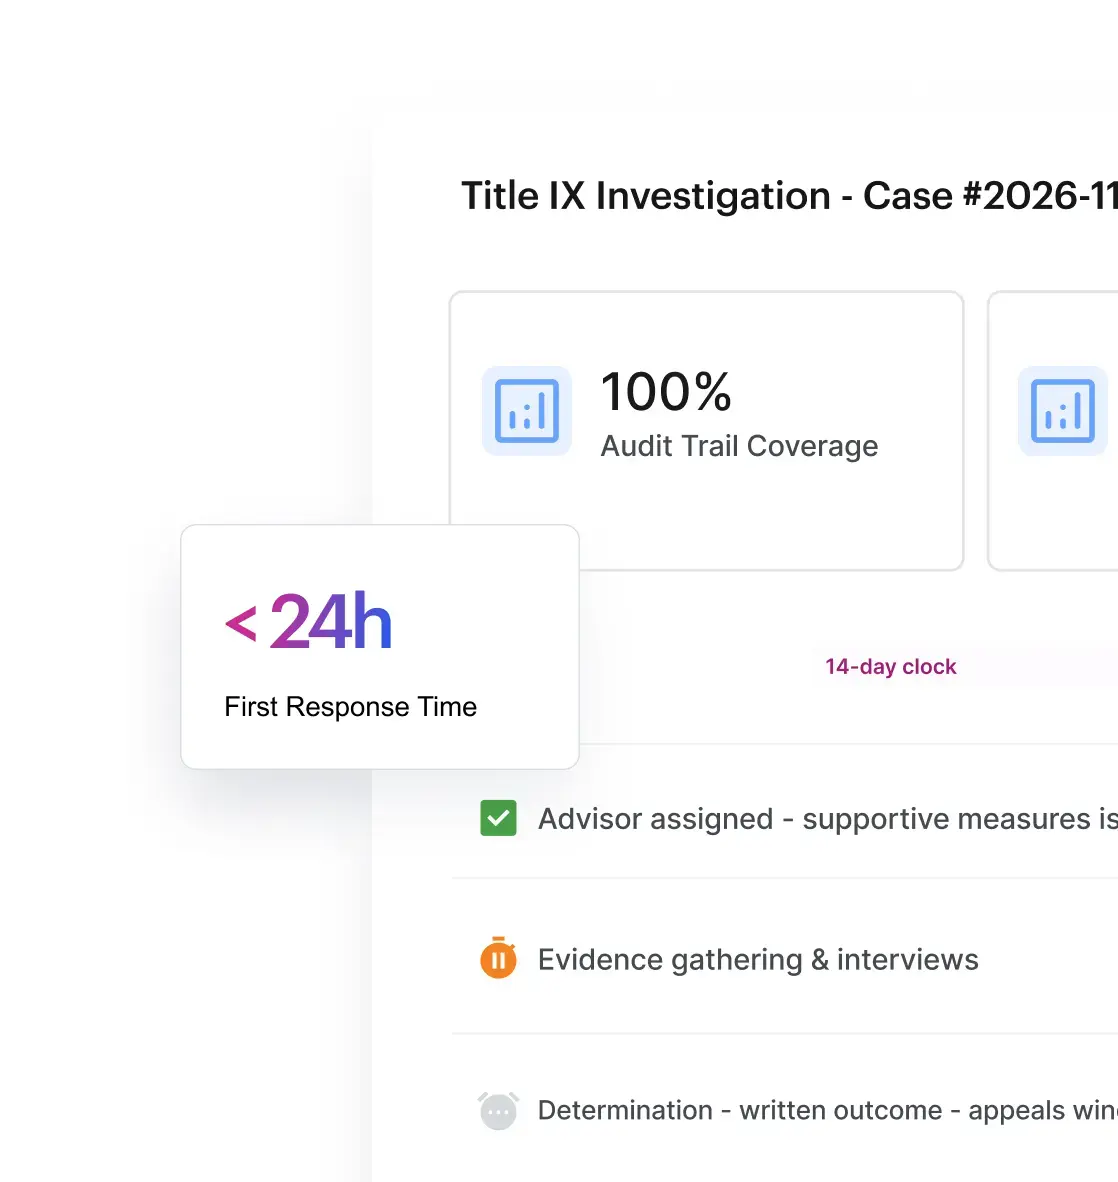Open the partially visible second stat card

click(x=1053, y=430)
